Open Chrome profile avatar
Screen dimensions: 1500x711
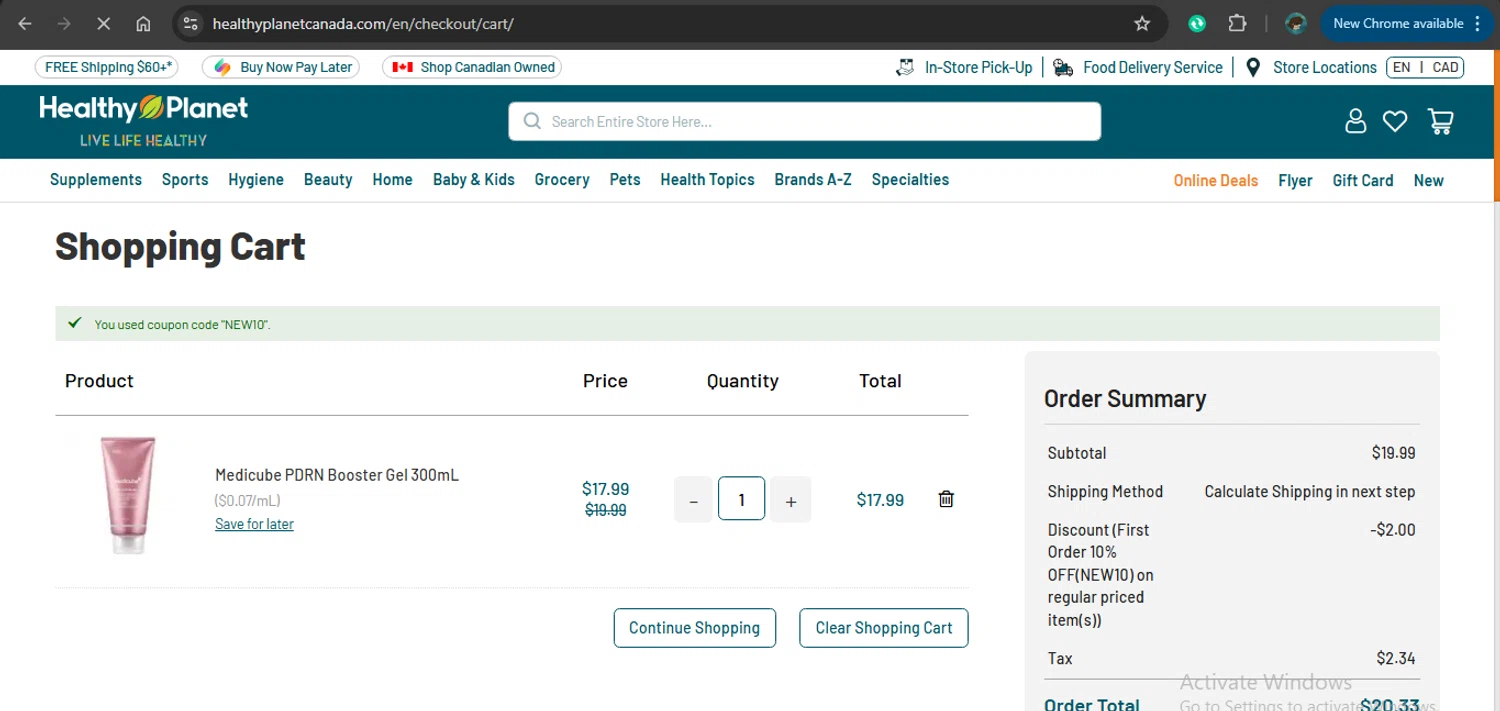(1296, 23)
